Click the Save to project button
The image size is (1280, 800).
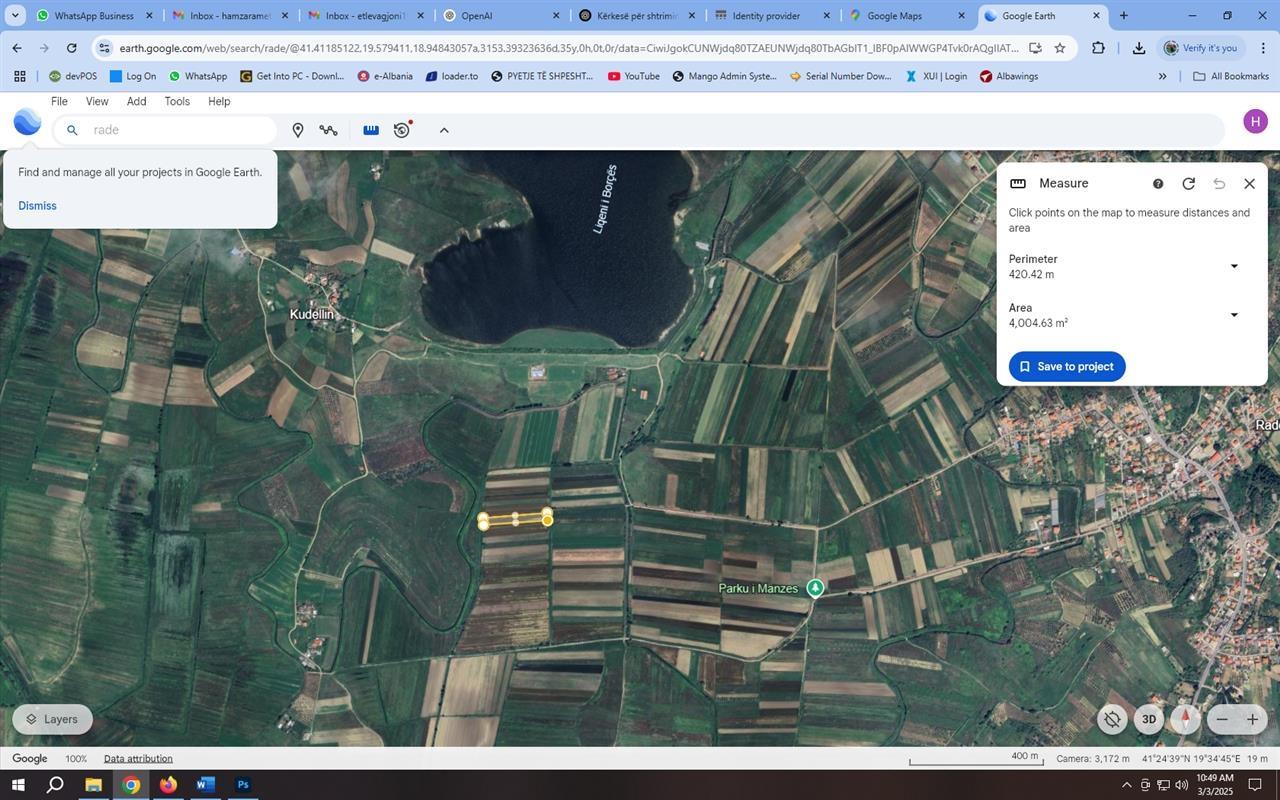1066,366
